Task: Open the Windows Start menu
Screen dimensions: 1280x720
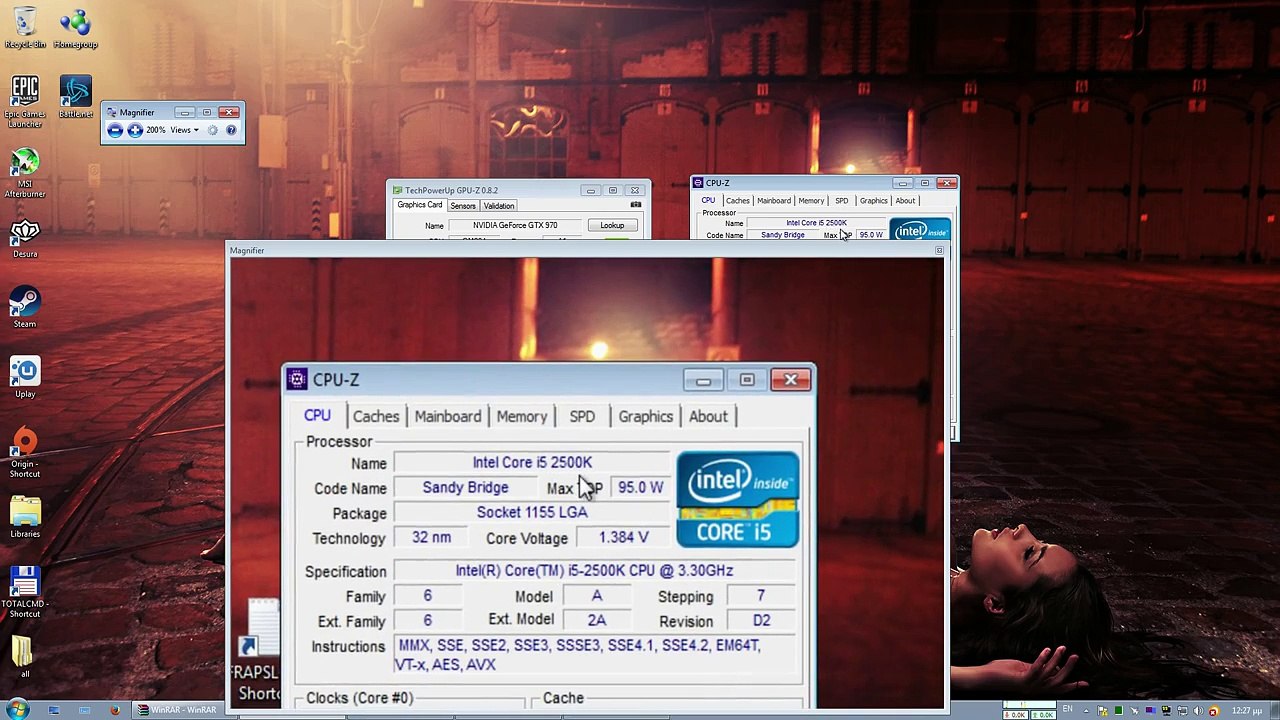Action: point(18,710)
